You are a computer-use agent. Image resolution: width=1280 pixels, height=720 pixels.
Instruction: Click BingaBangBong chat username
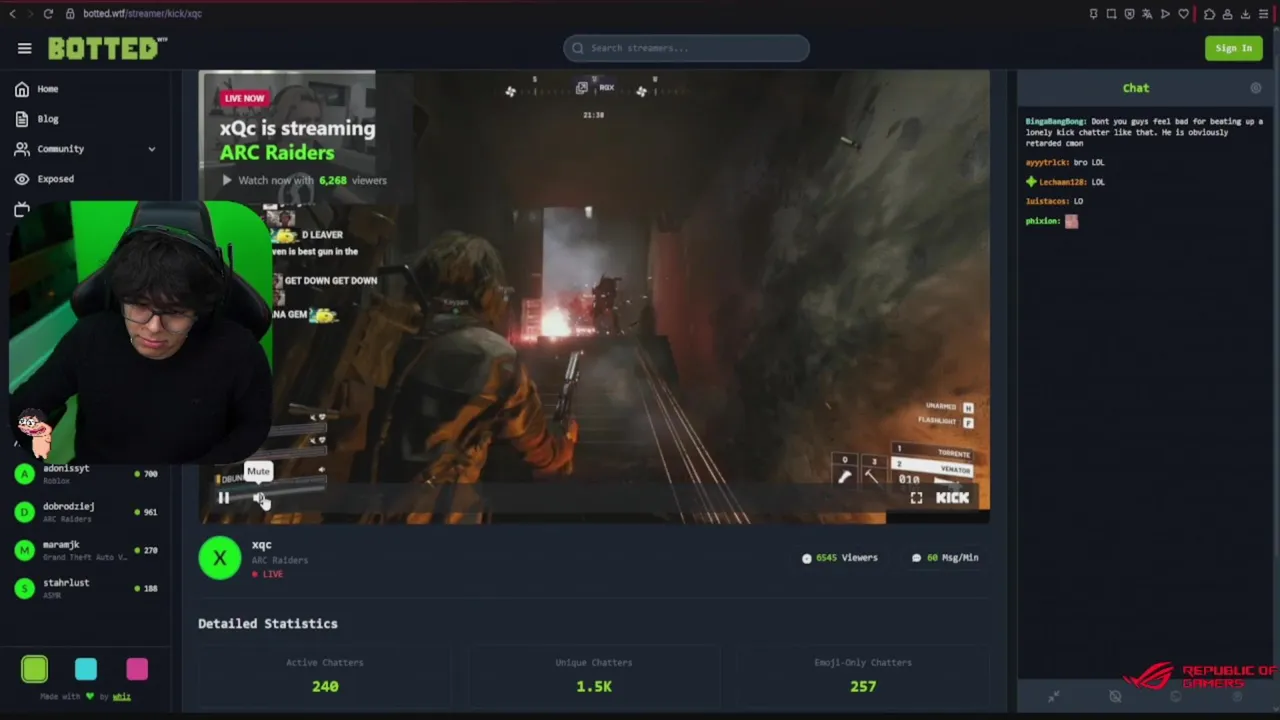coord(1056,122)
